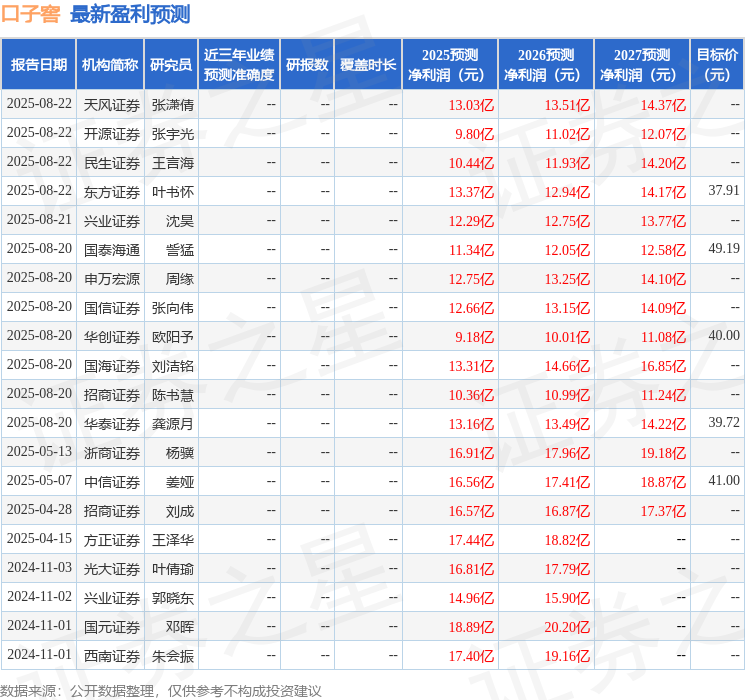Click target price 37.91
This screenshot has width=745, height=700.
tap(724, 191)
